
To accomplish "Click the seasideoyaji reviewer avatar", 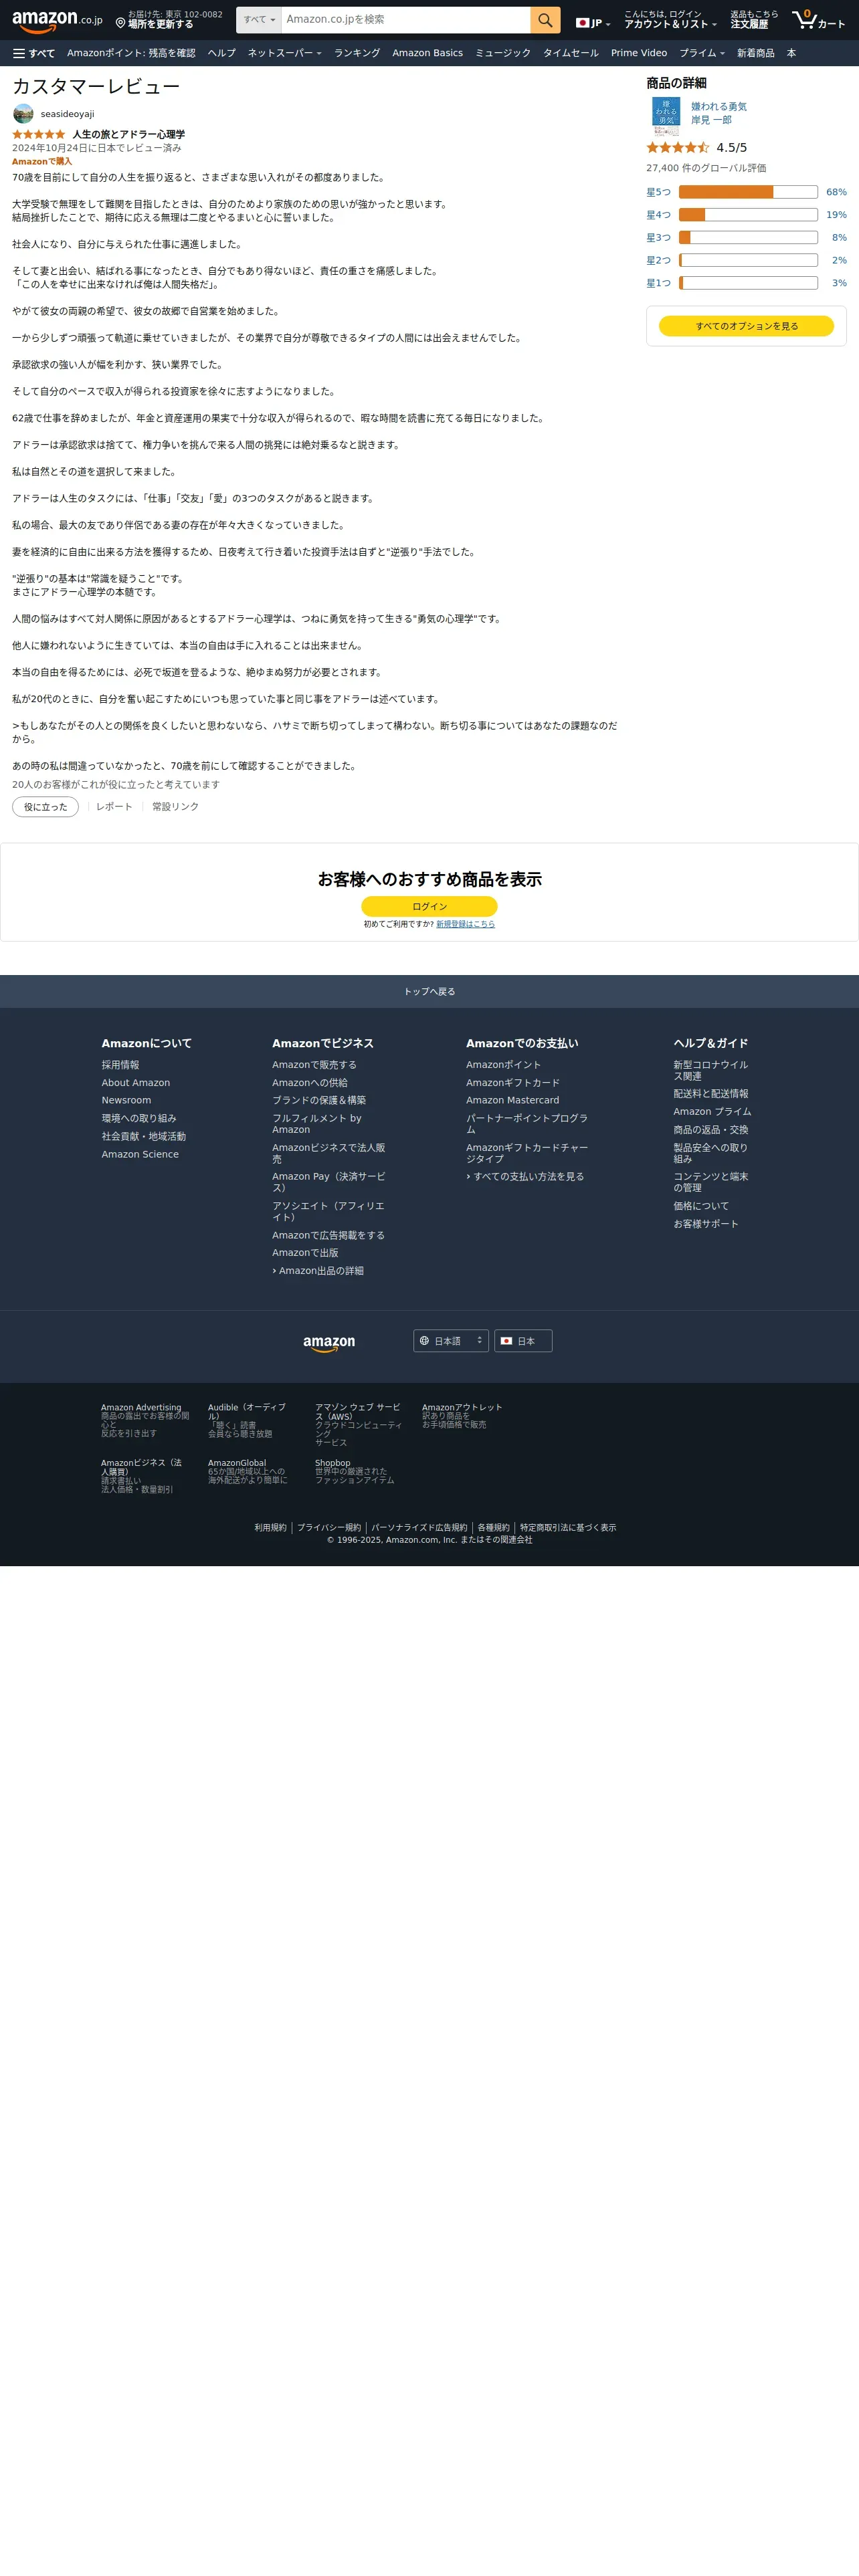I will pyautogui.click(x=23, y=114).
